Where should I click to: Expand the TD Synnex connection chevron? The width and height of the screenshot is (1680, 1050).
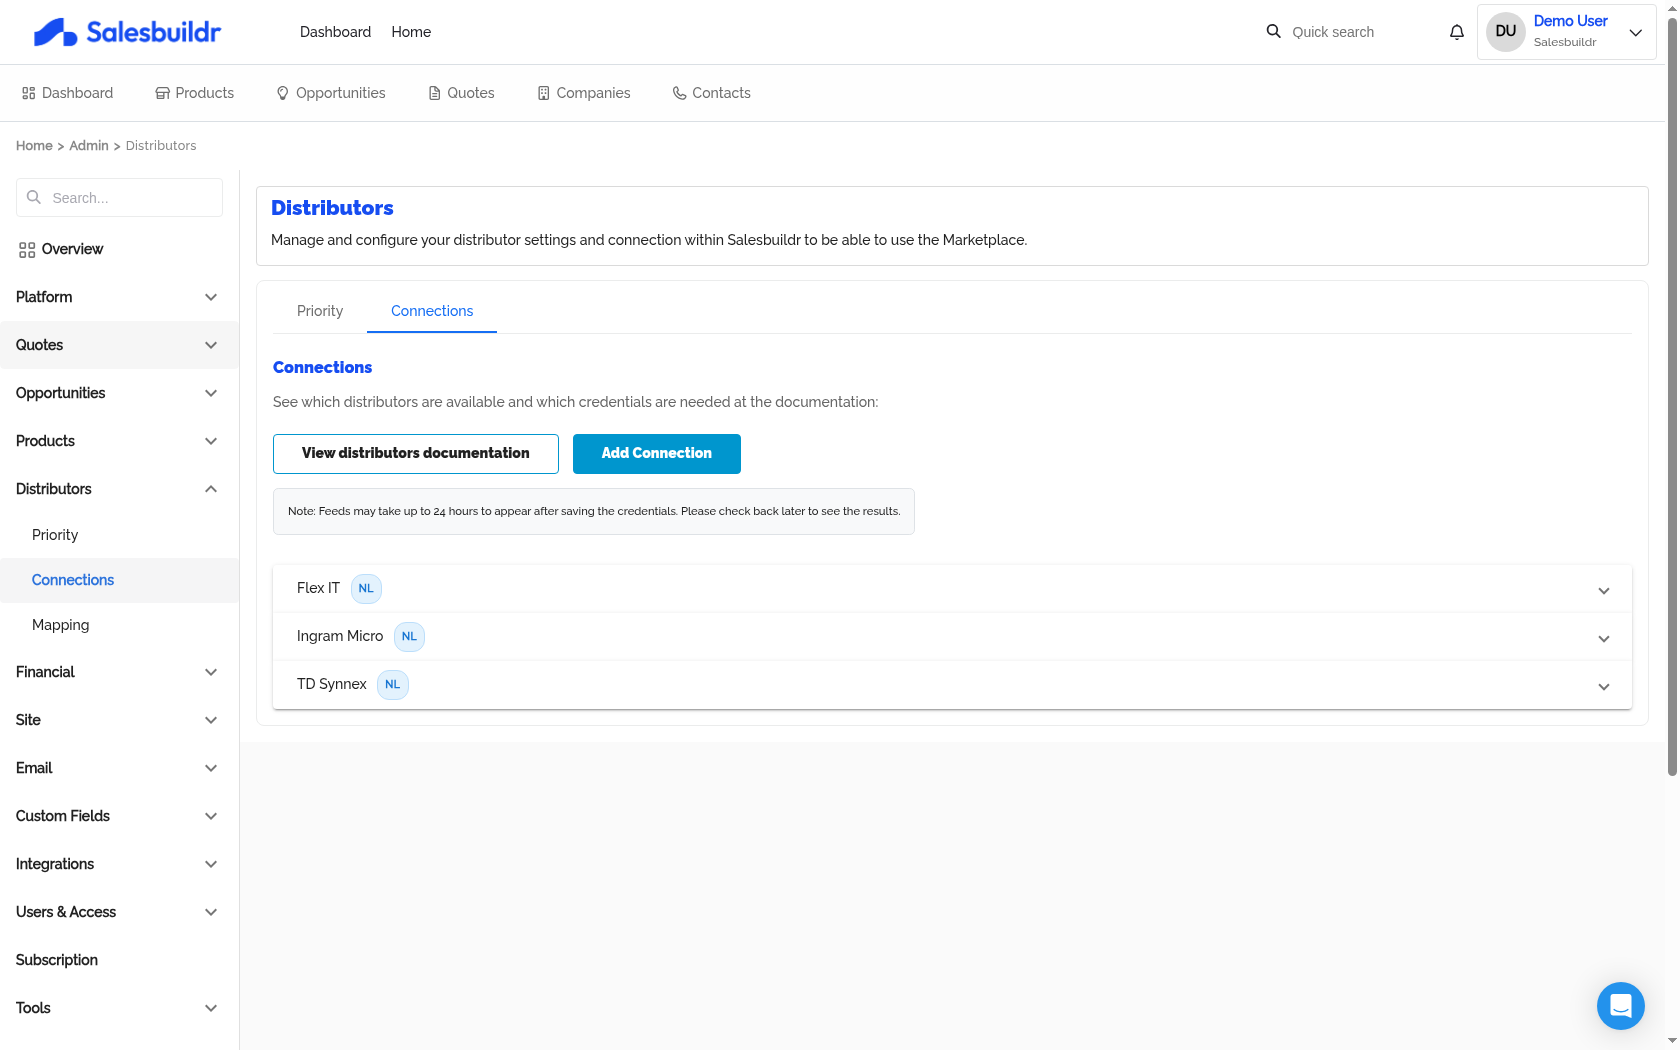1604,686
